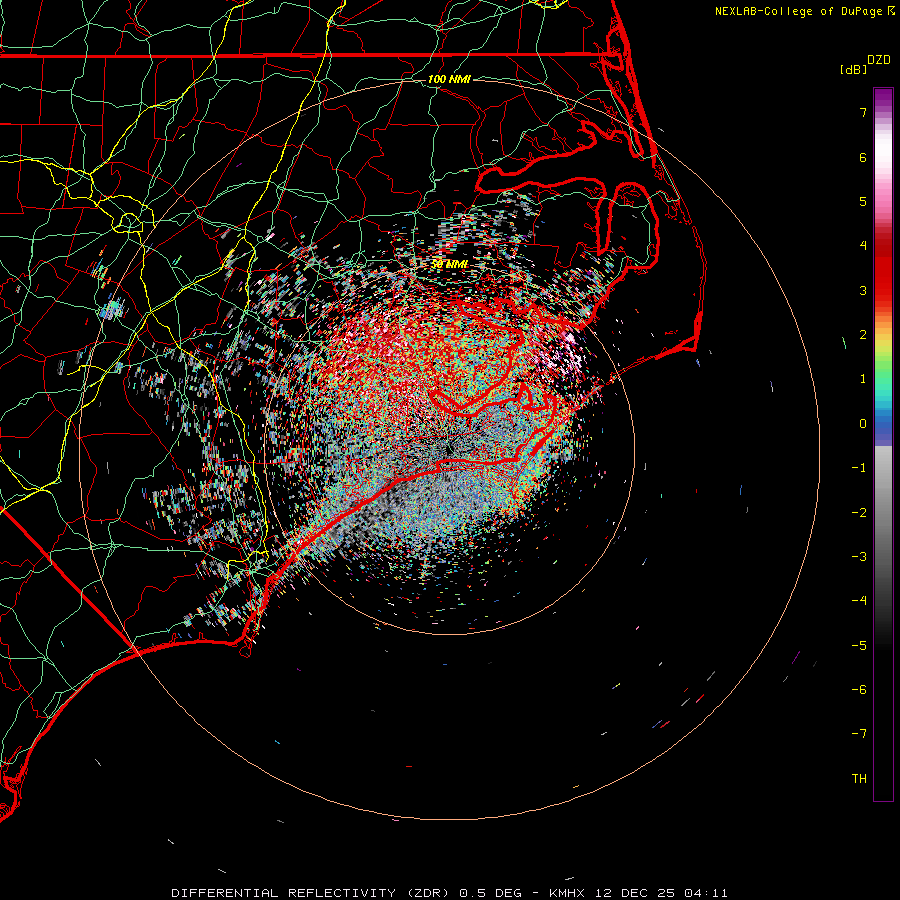
Task: Click the 2 dB value on color scale
Action: coord(863,335)
